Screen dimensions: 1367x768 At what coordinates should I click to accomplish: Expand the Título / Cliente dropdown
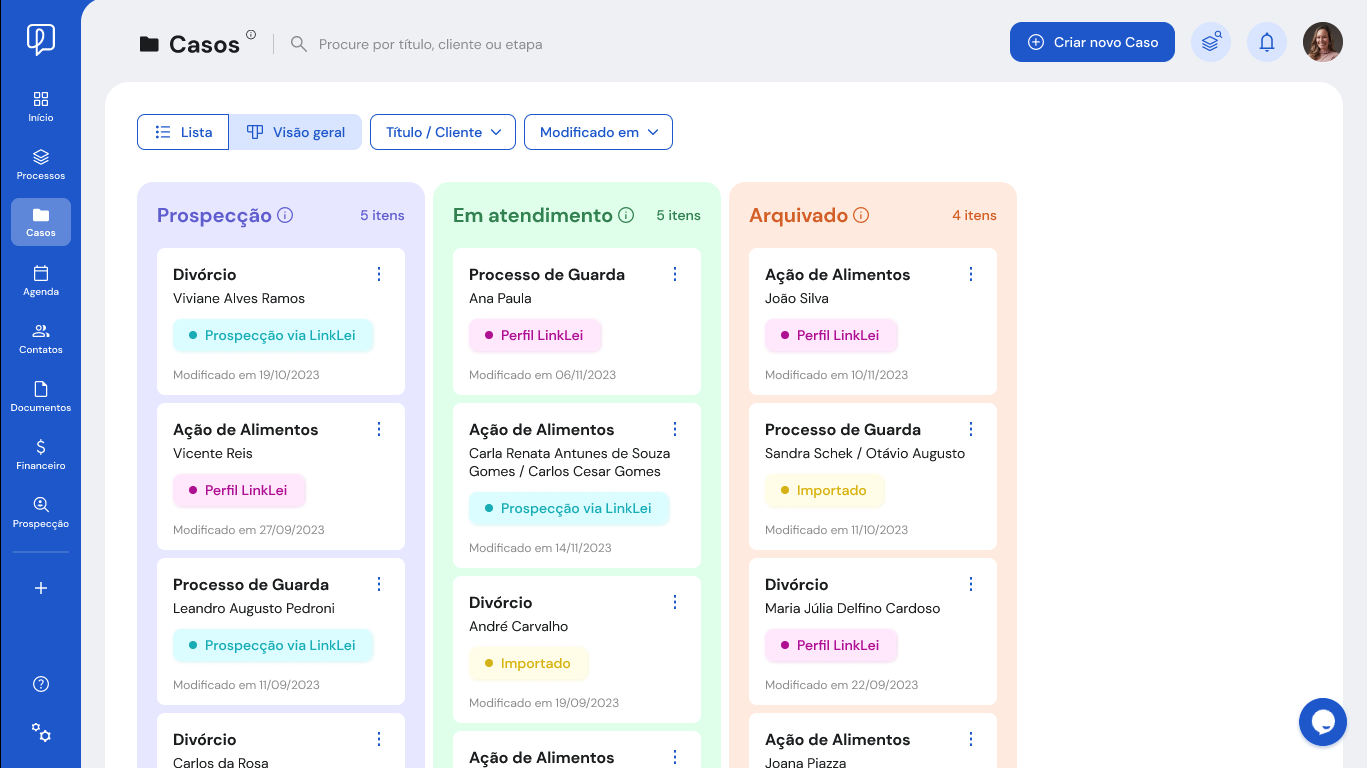click(x=443, y=132)
